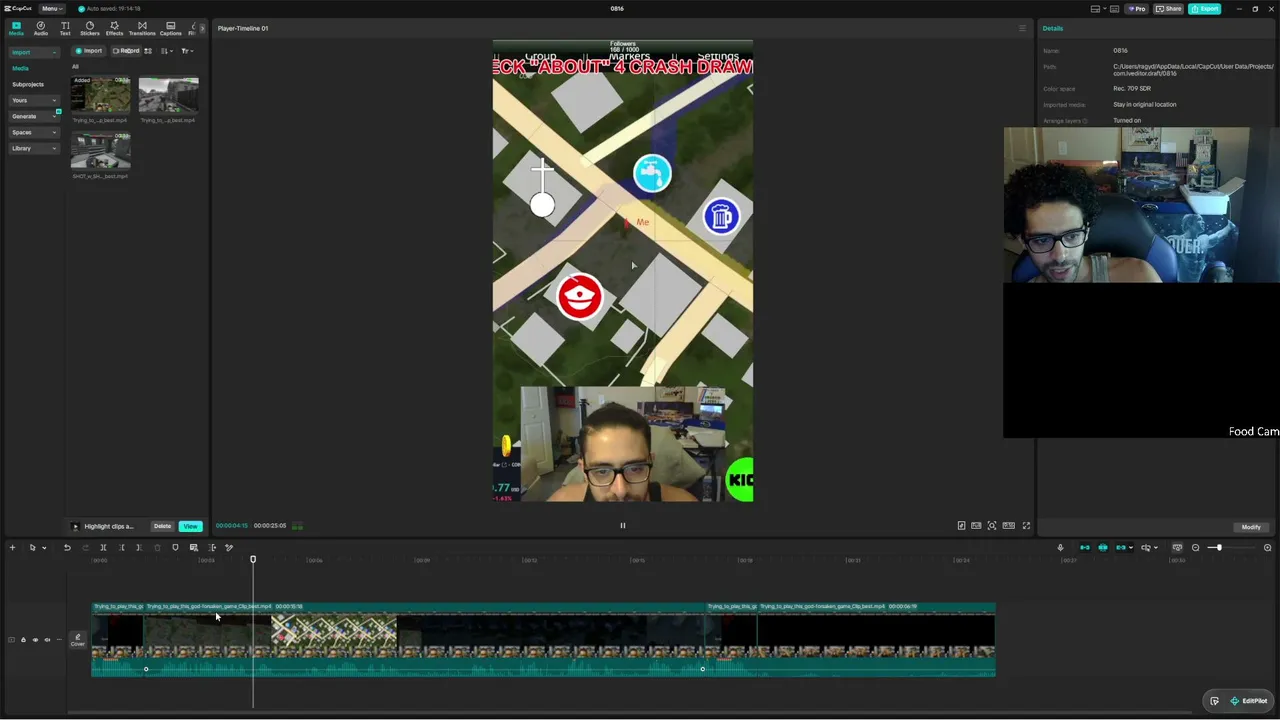Click the preview zoom-to-fit icon
Screen dimensions: 1280x720
[992, 526]
